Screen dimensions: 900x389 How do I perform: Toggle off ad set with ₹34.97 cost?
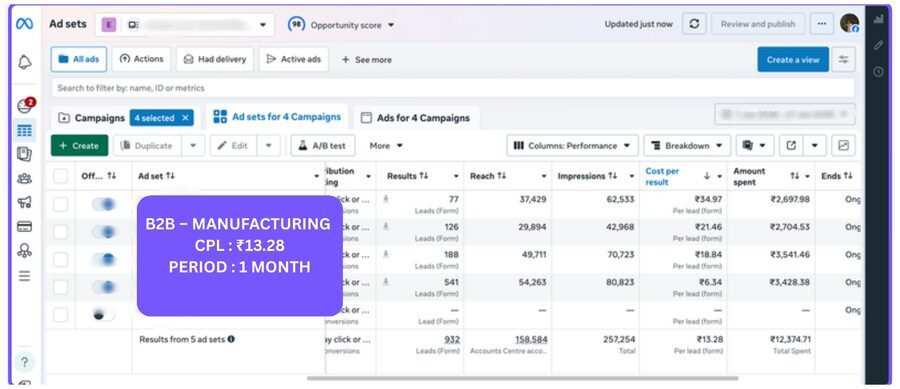point(104,204)
